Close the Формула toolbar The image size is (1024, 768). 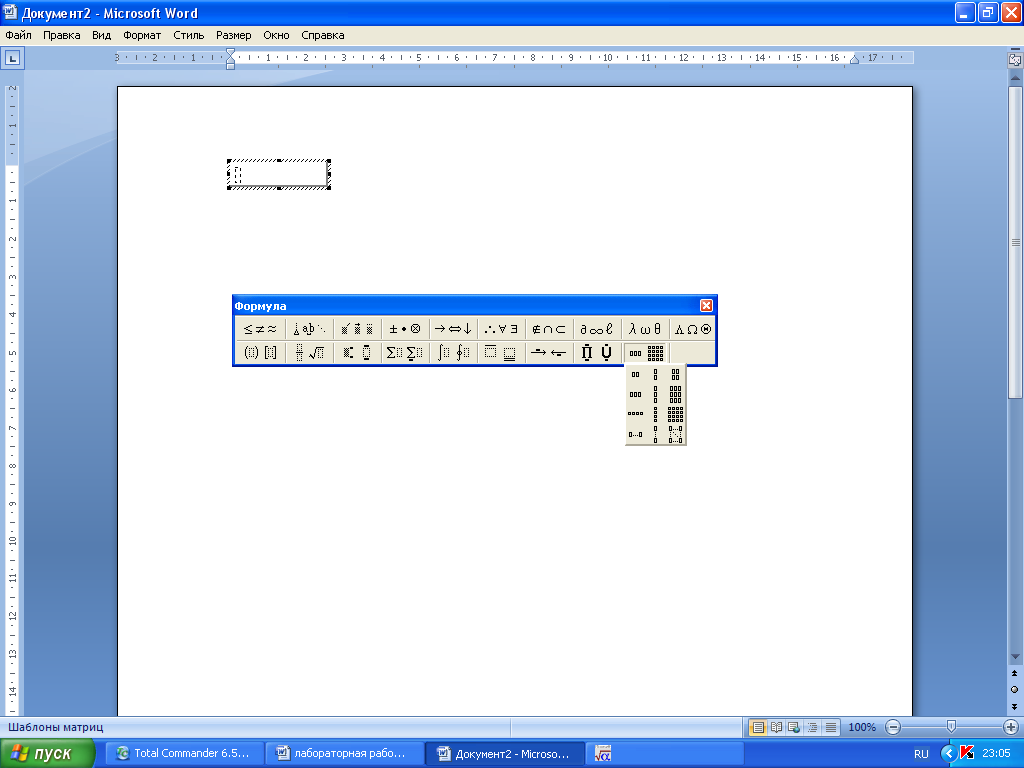pos(706,306)
